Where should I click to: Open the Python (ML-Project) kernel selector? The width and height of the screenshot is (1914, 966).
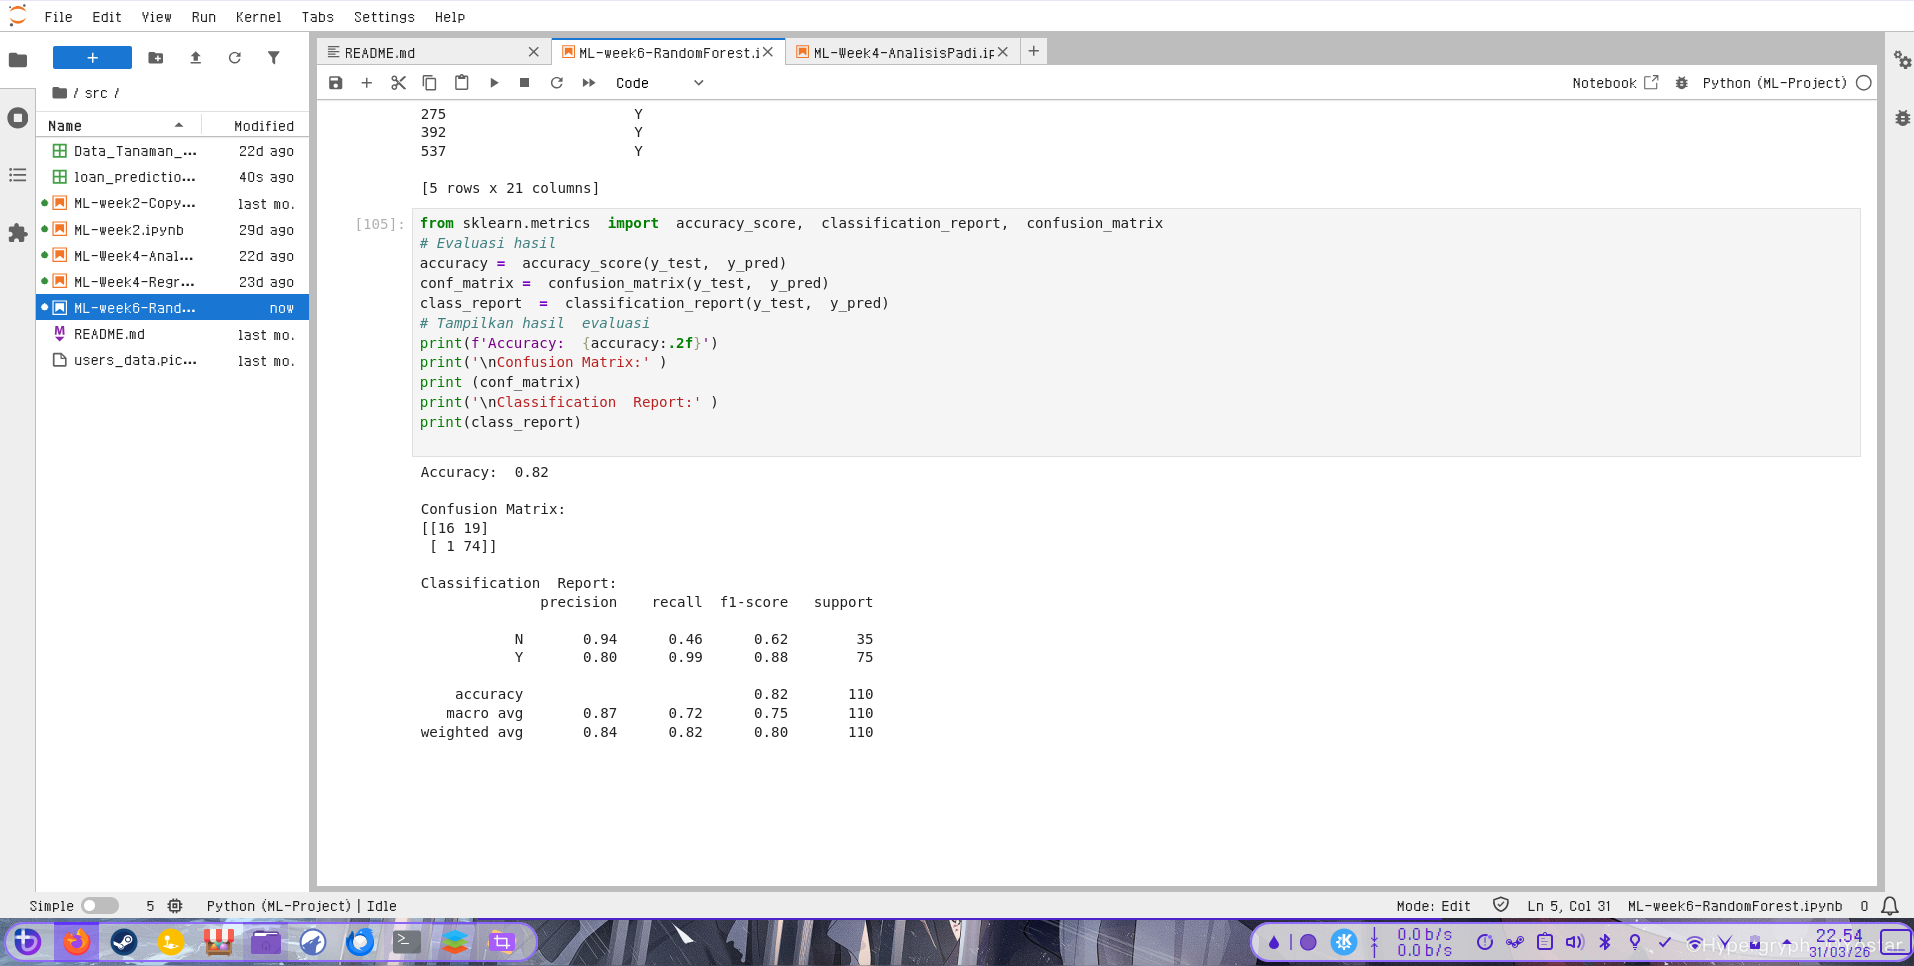point(1774,83)
